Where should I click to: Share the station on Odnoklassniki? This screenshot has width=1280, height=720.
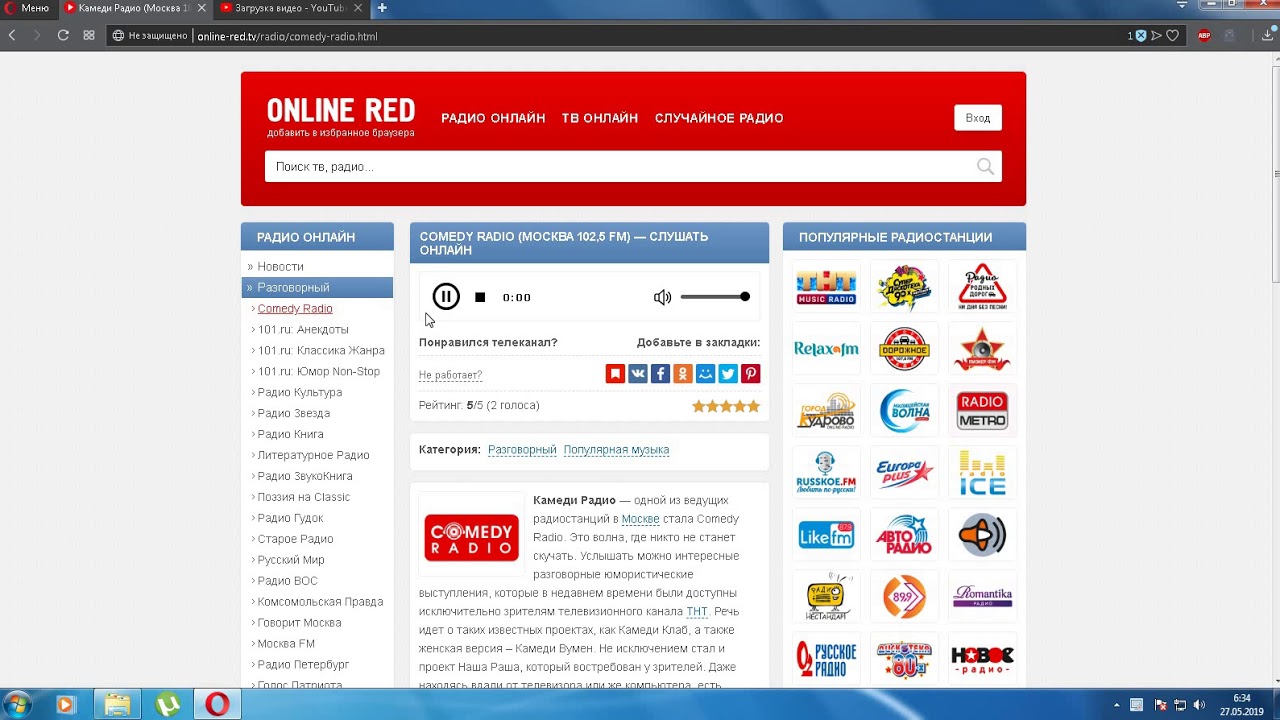pyautogui.click(x=683, y=374)
